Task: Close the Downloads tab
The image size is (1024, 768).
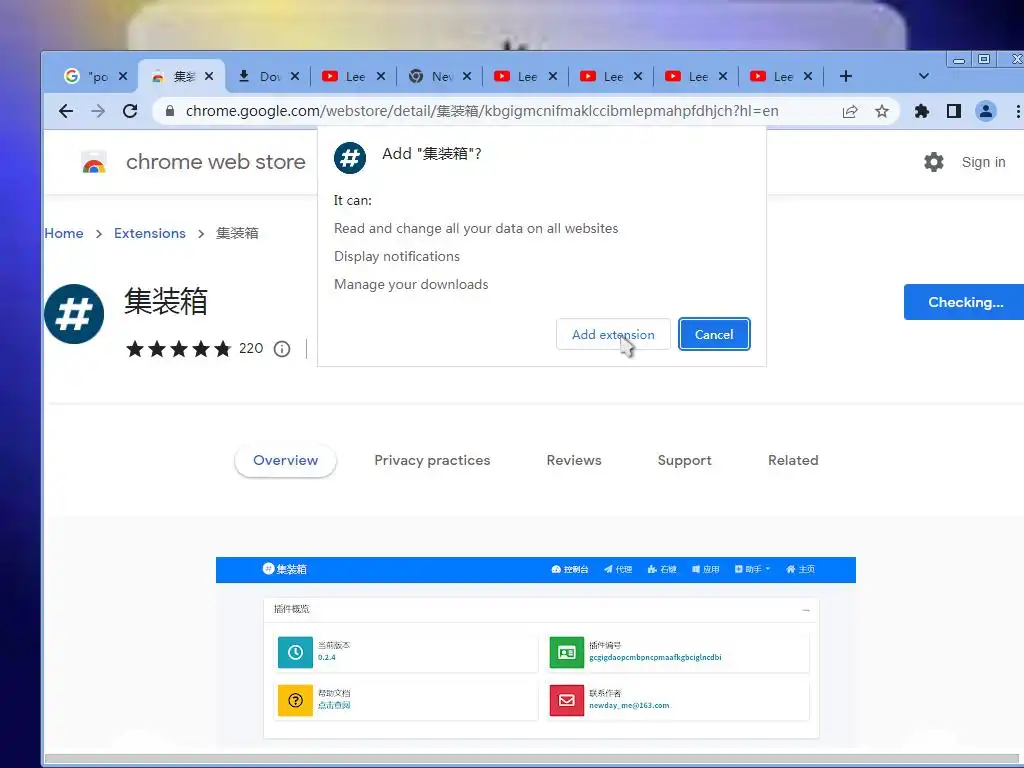Action: pyautogui.click(x=295, y=76)
